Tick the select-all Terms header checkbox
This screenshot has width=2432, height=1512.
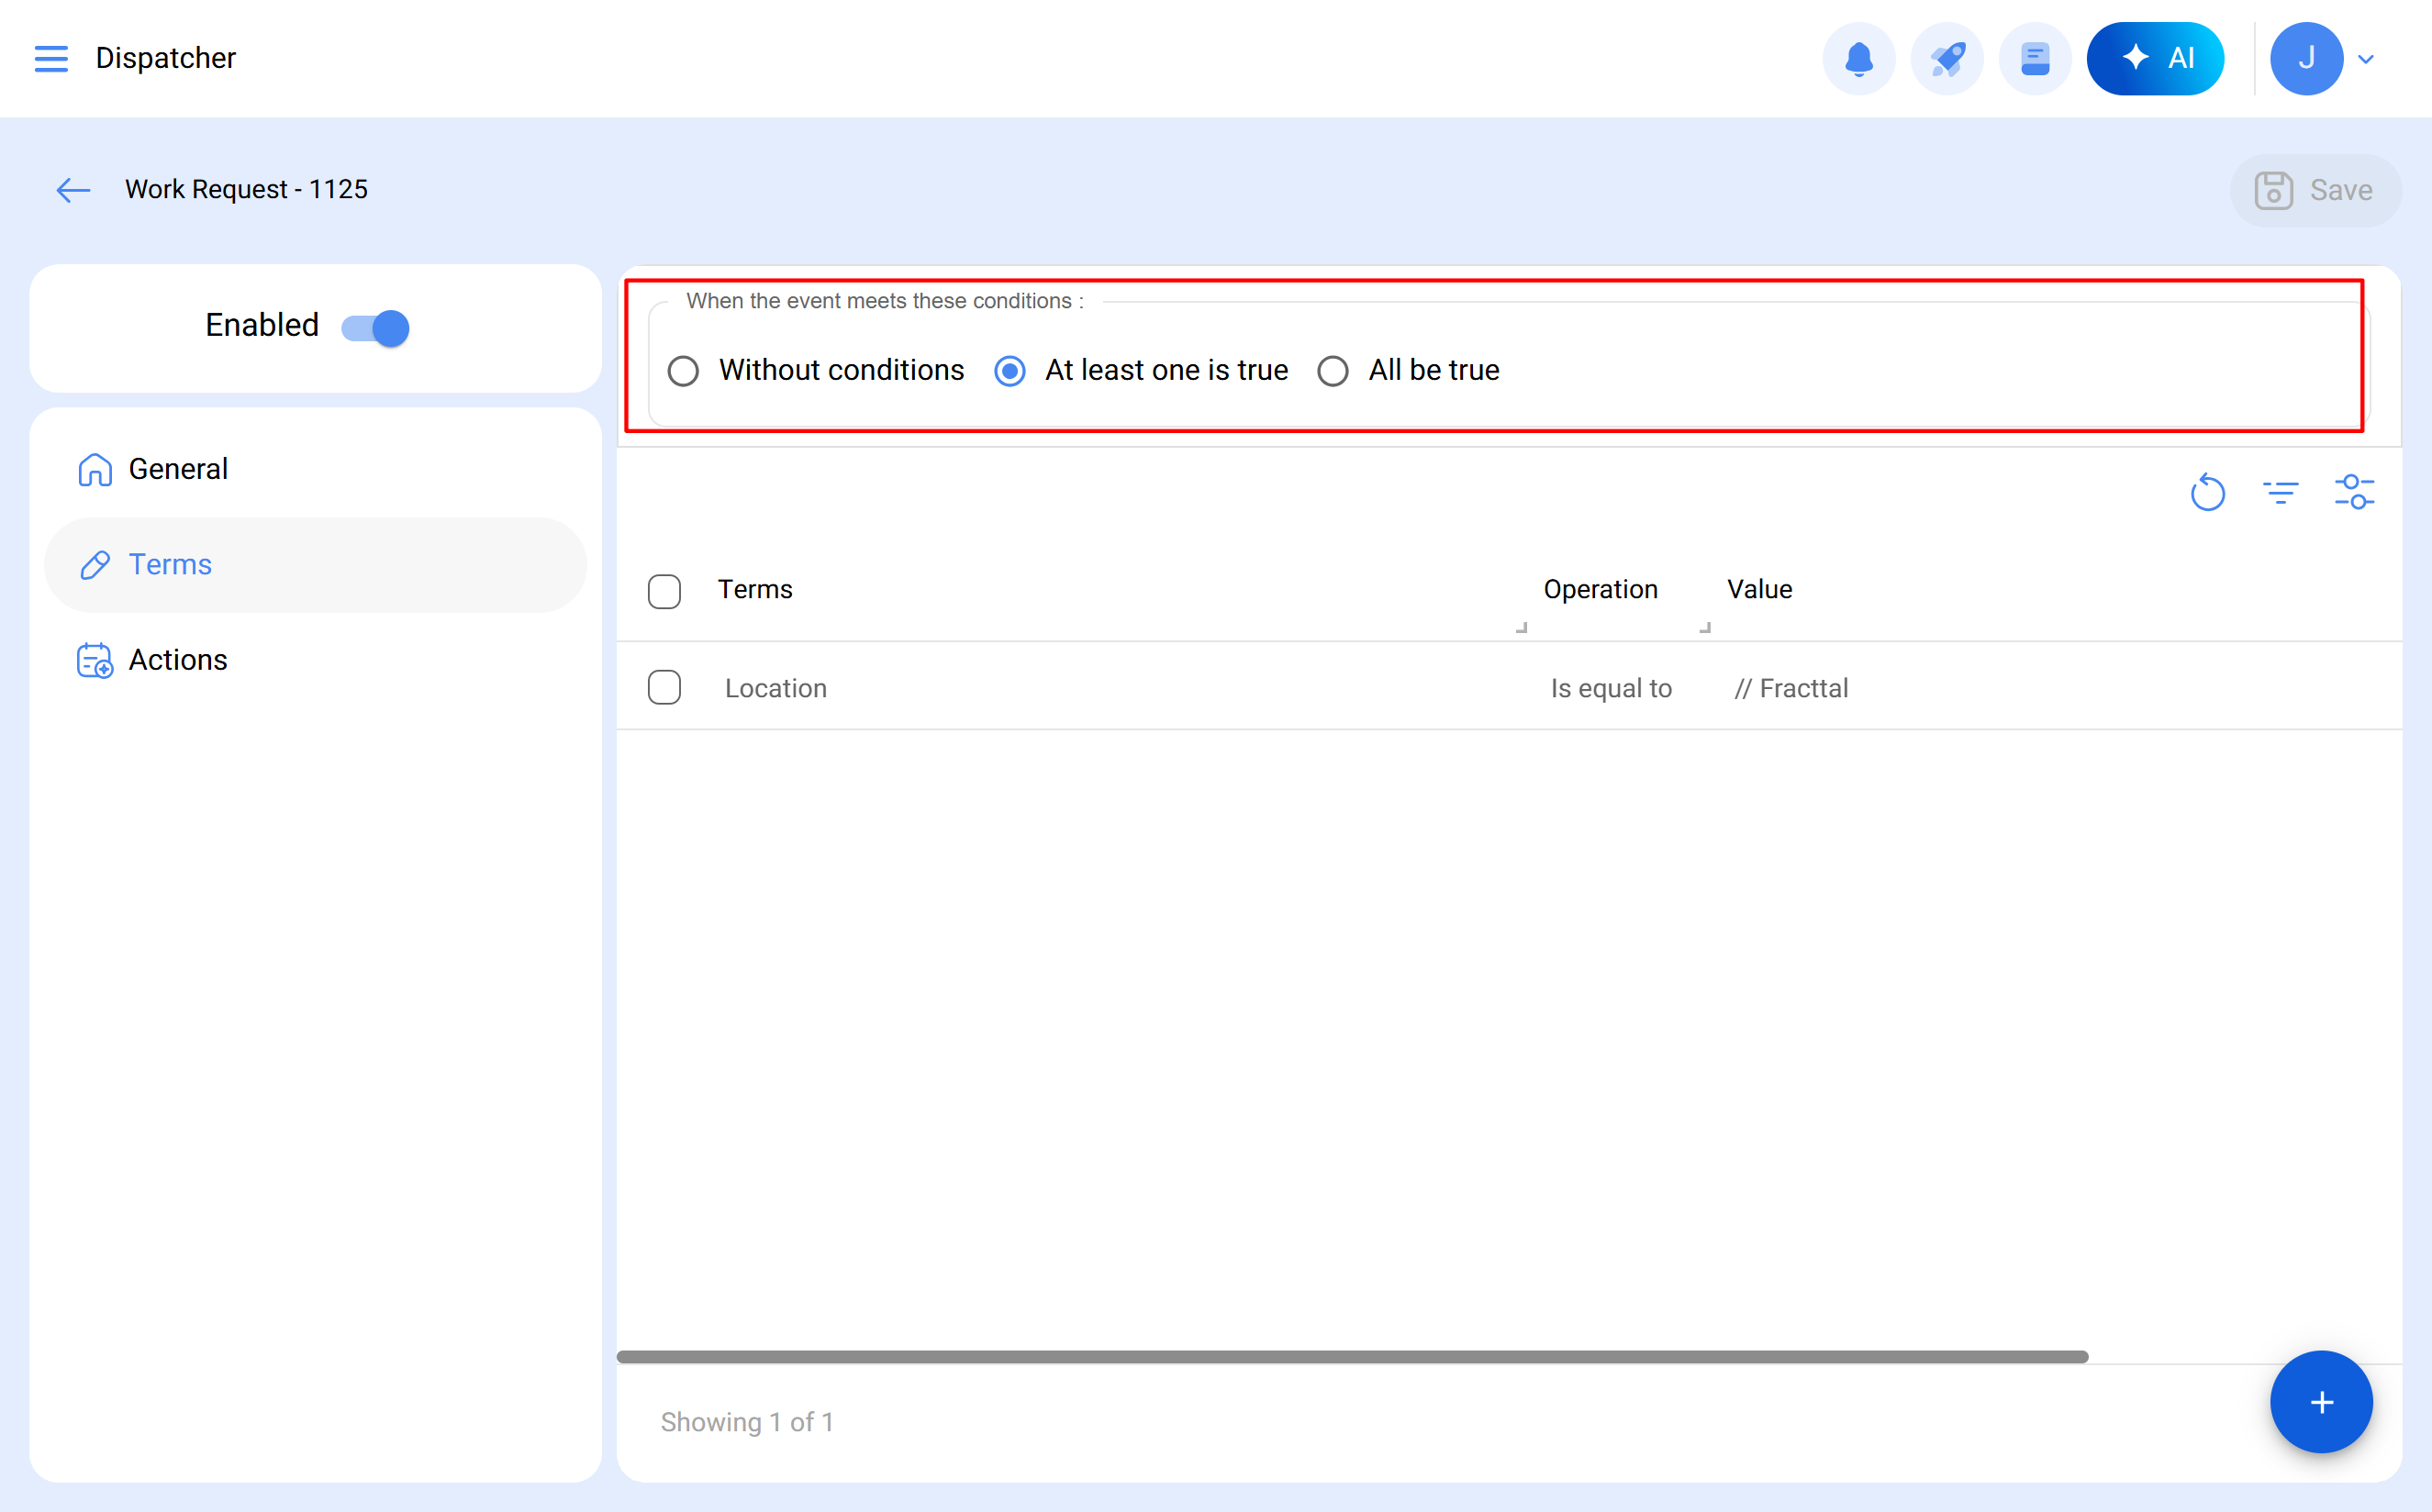(664, 590)
